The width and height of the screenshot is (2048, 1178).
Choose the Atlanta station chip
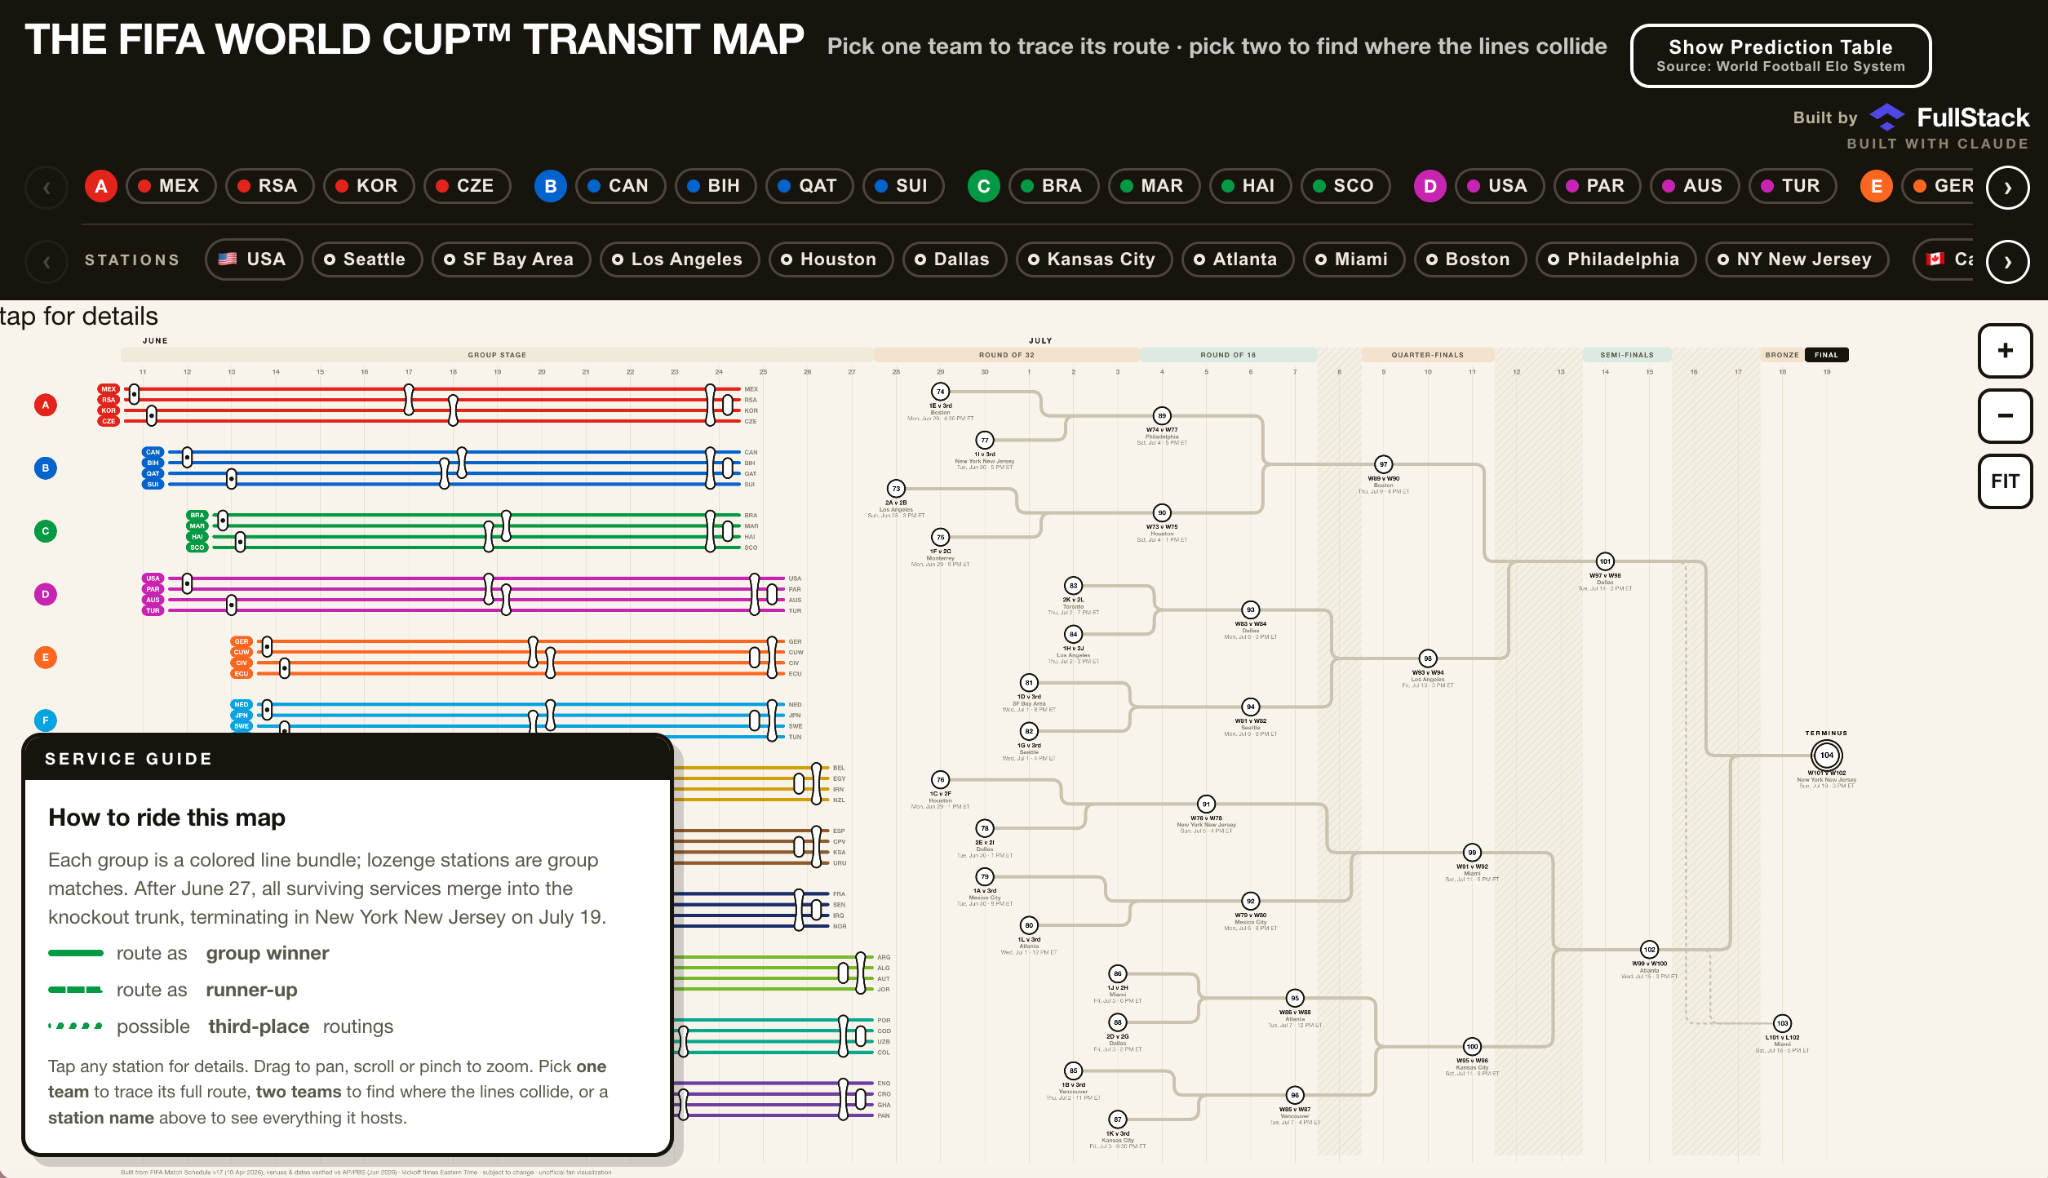(x=1237, y=259)
